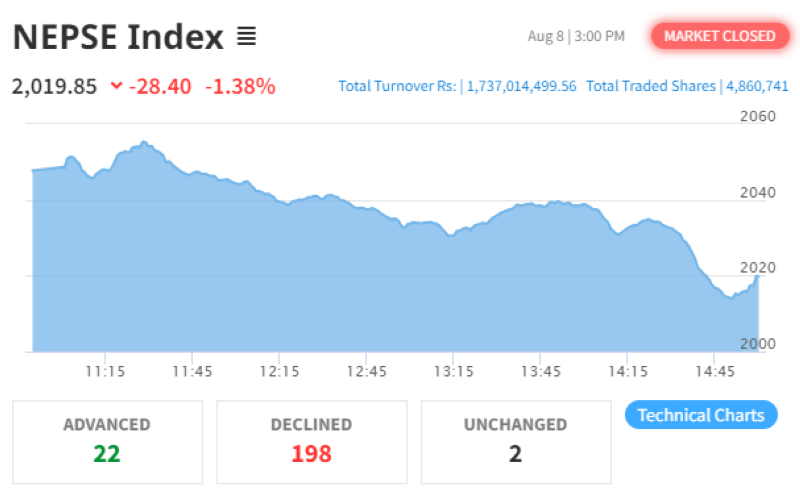Image resolution: width=800 pixels, height=488 pixels.
Task: Click the chart at the 14:45 time mark
Action: click(713, 320)
